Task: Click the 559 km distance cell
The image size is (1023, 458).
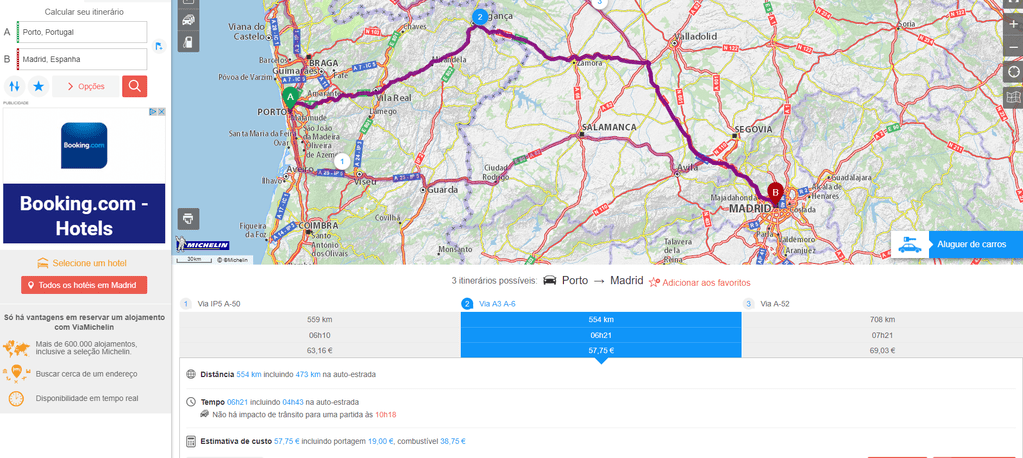Action: [x=320, y=320]
